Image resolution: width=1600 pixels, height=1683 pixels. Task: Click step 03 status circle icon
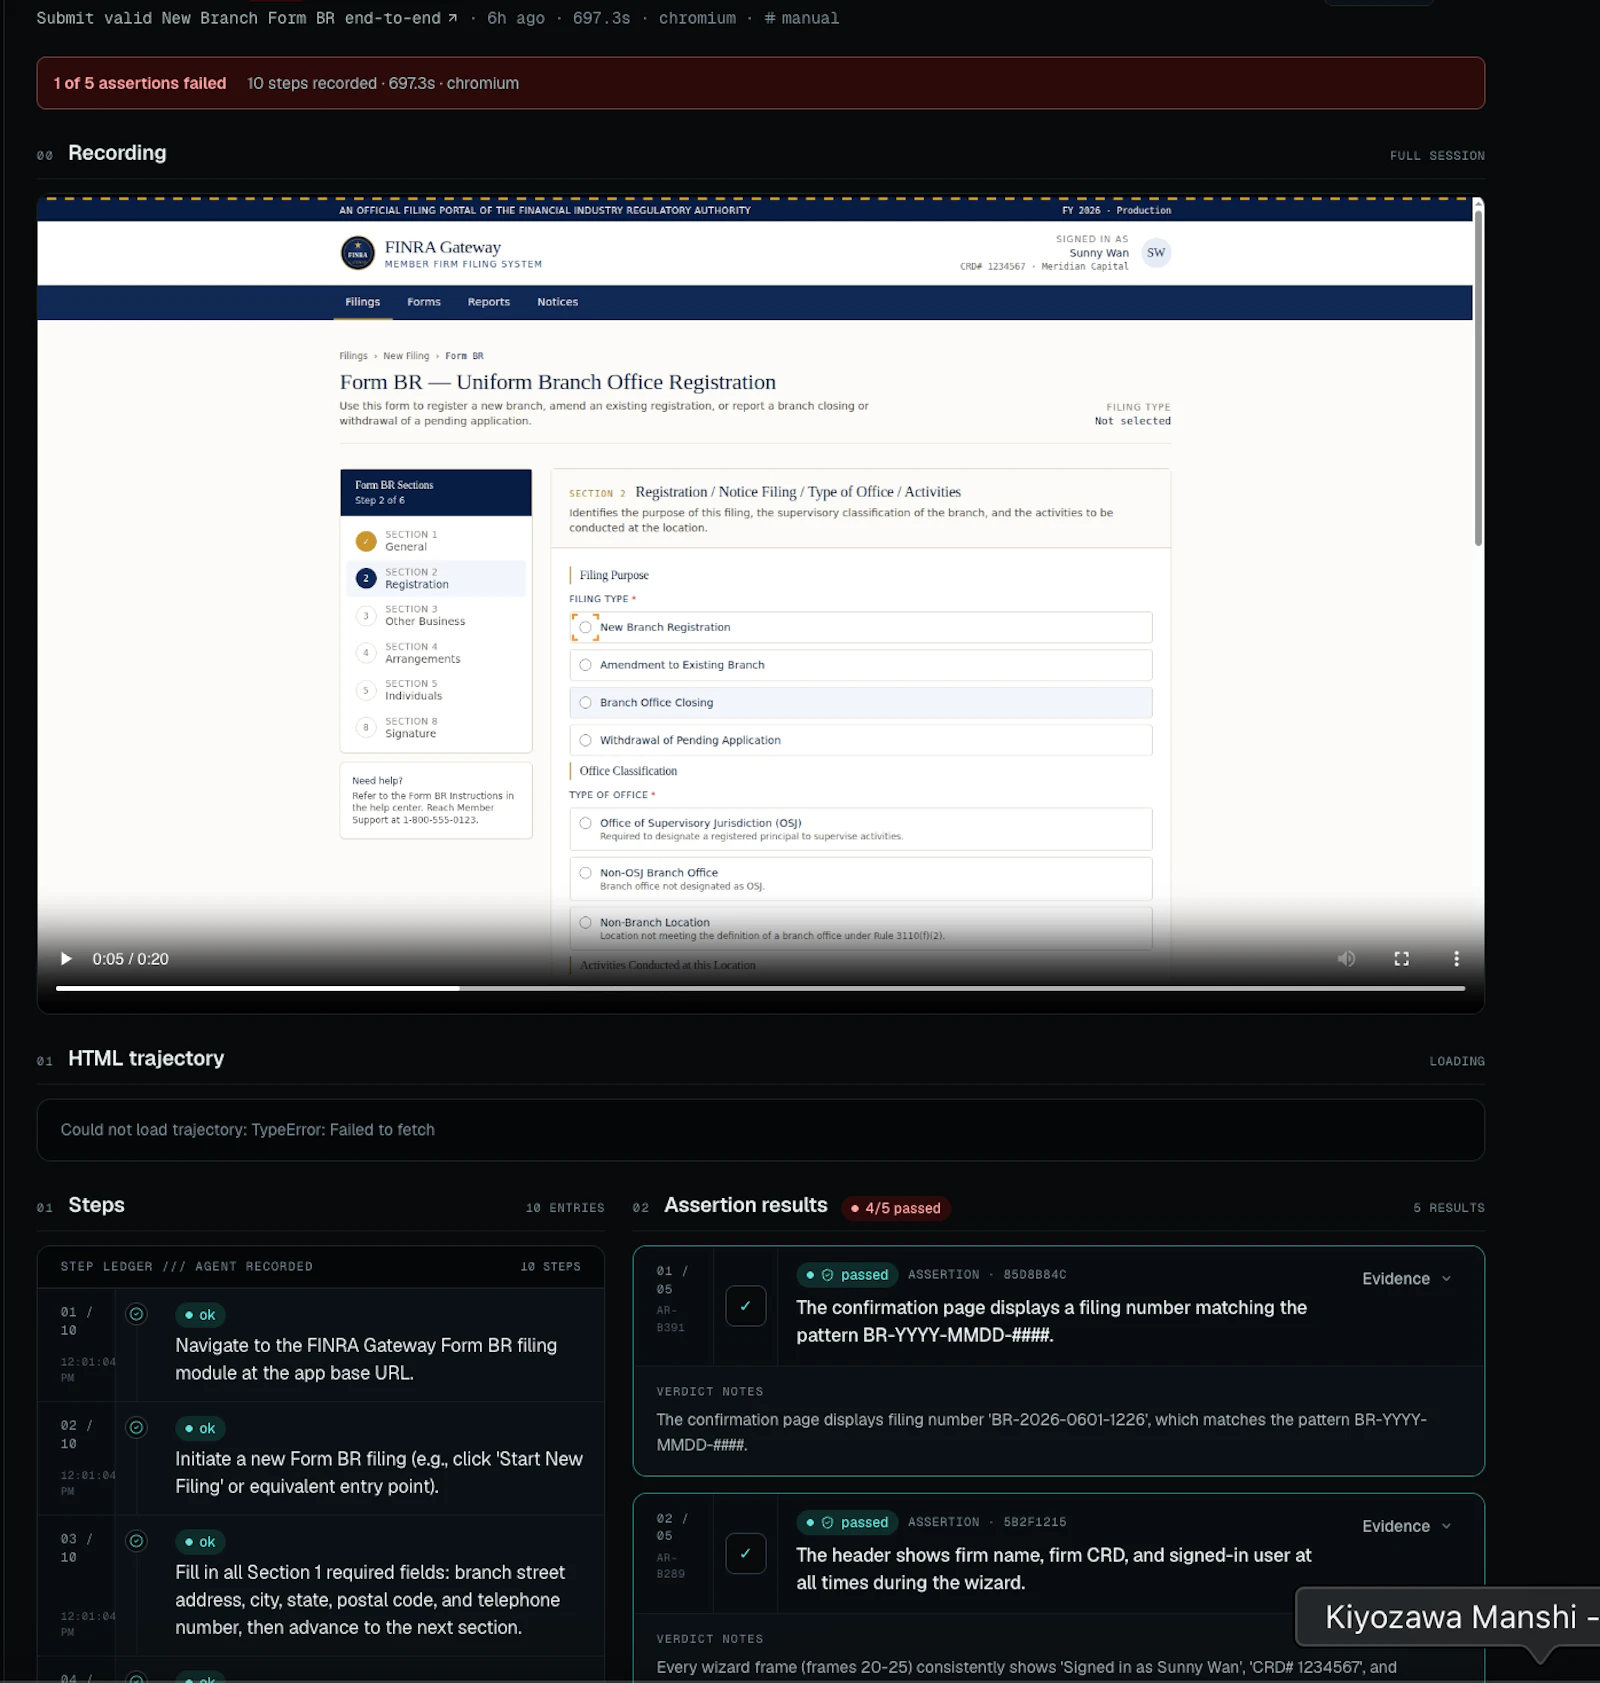point(137,1541)
